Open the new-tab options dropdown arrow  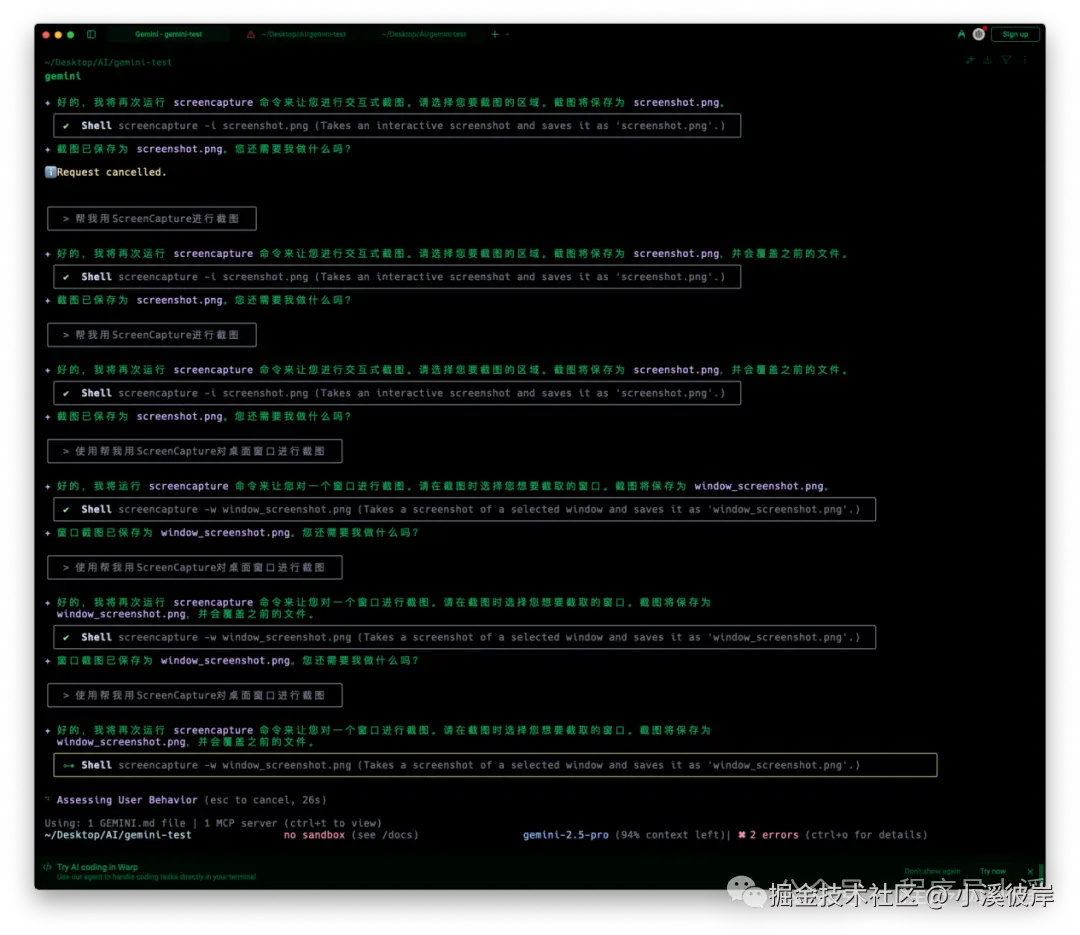pyautogui.click(x=508, y=34)
